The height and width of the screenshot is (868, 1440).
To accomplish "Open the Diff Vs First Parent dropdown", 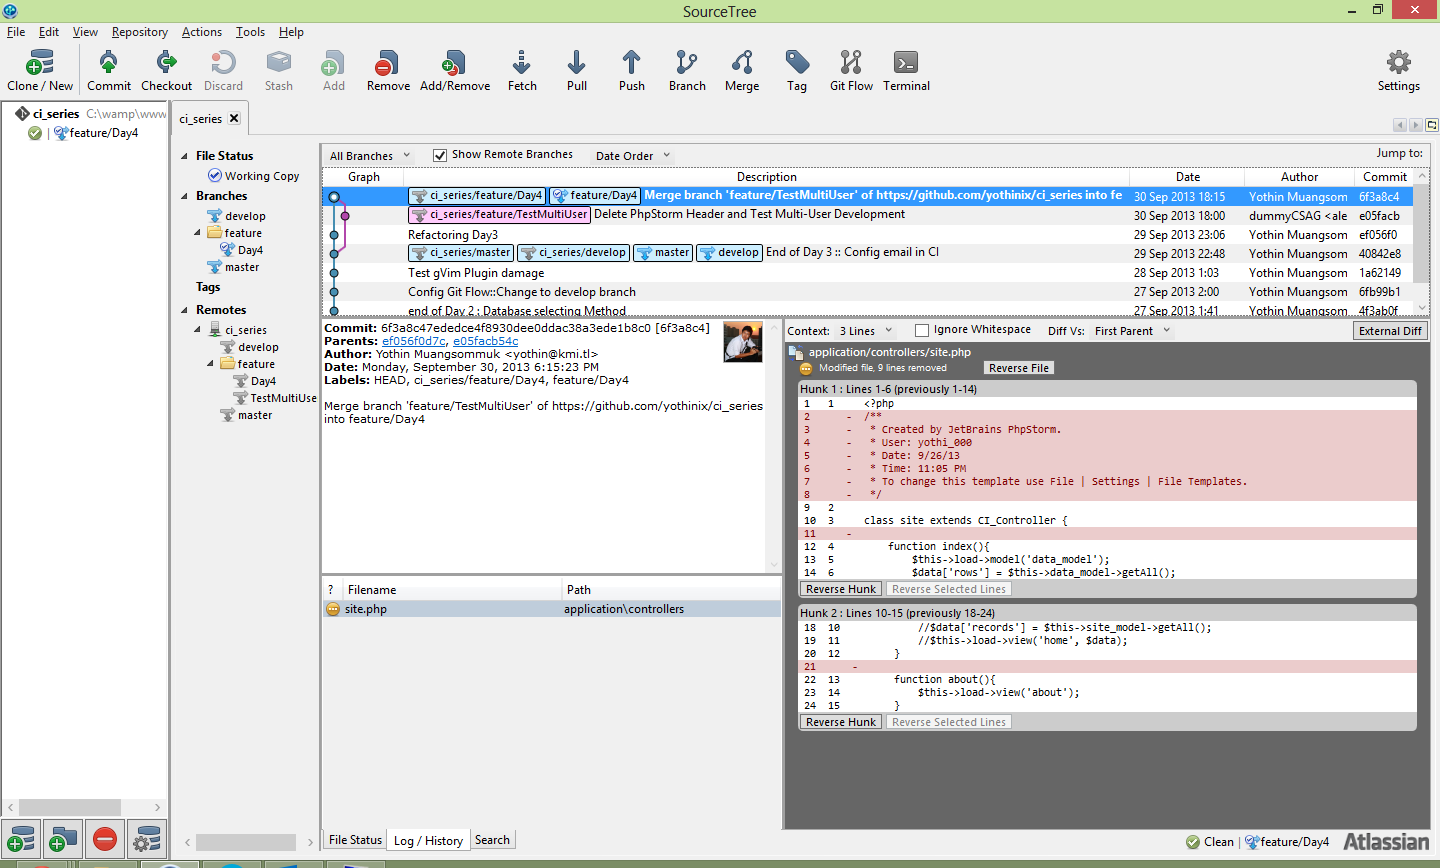I will (1132, 331).
